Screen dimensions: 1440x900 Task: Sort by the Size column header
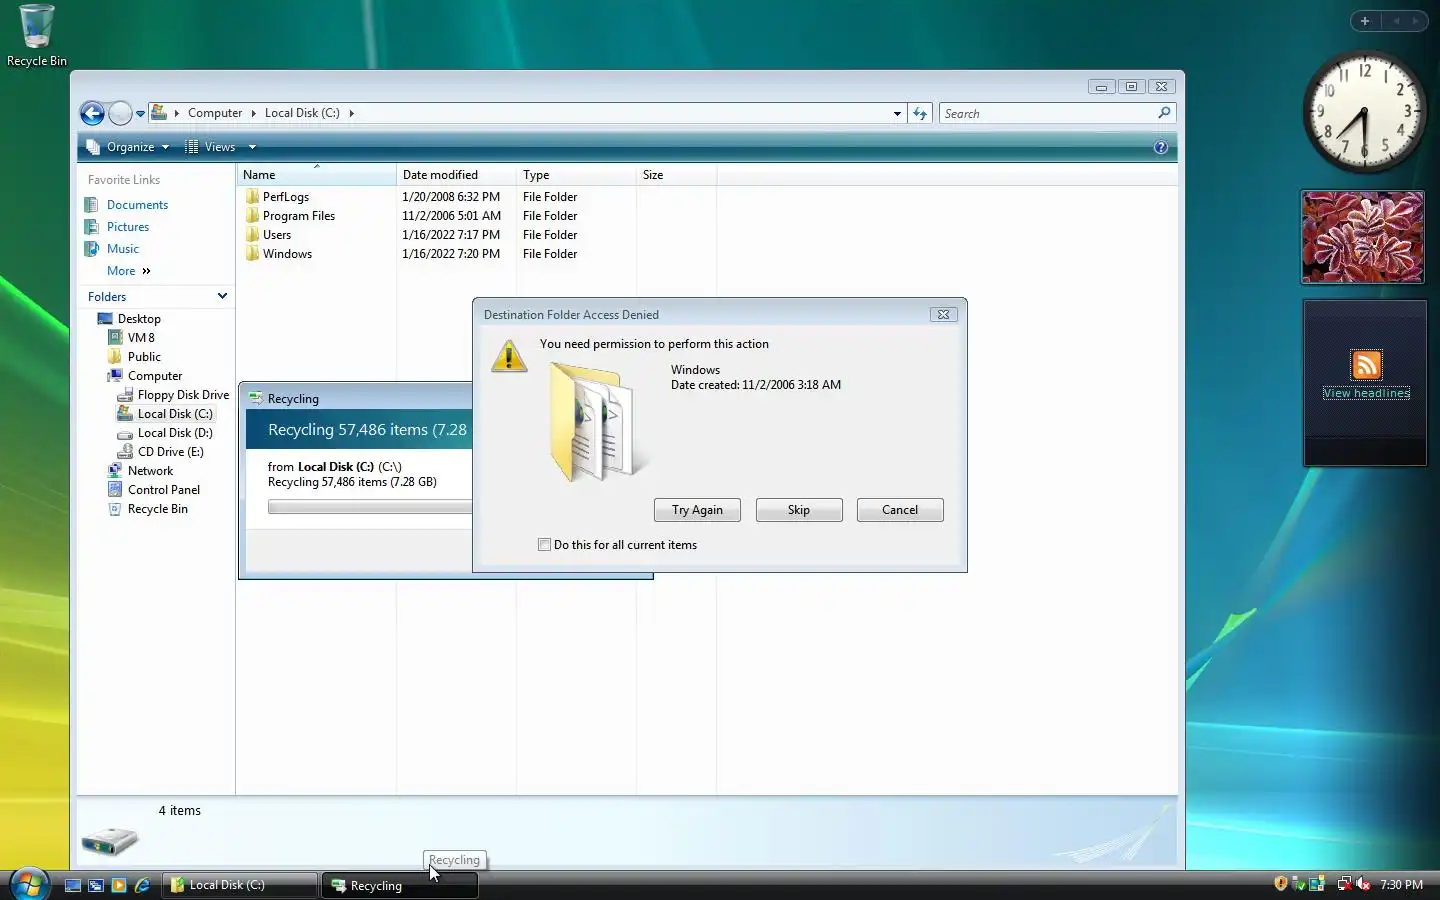676,175
